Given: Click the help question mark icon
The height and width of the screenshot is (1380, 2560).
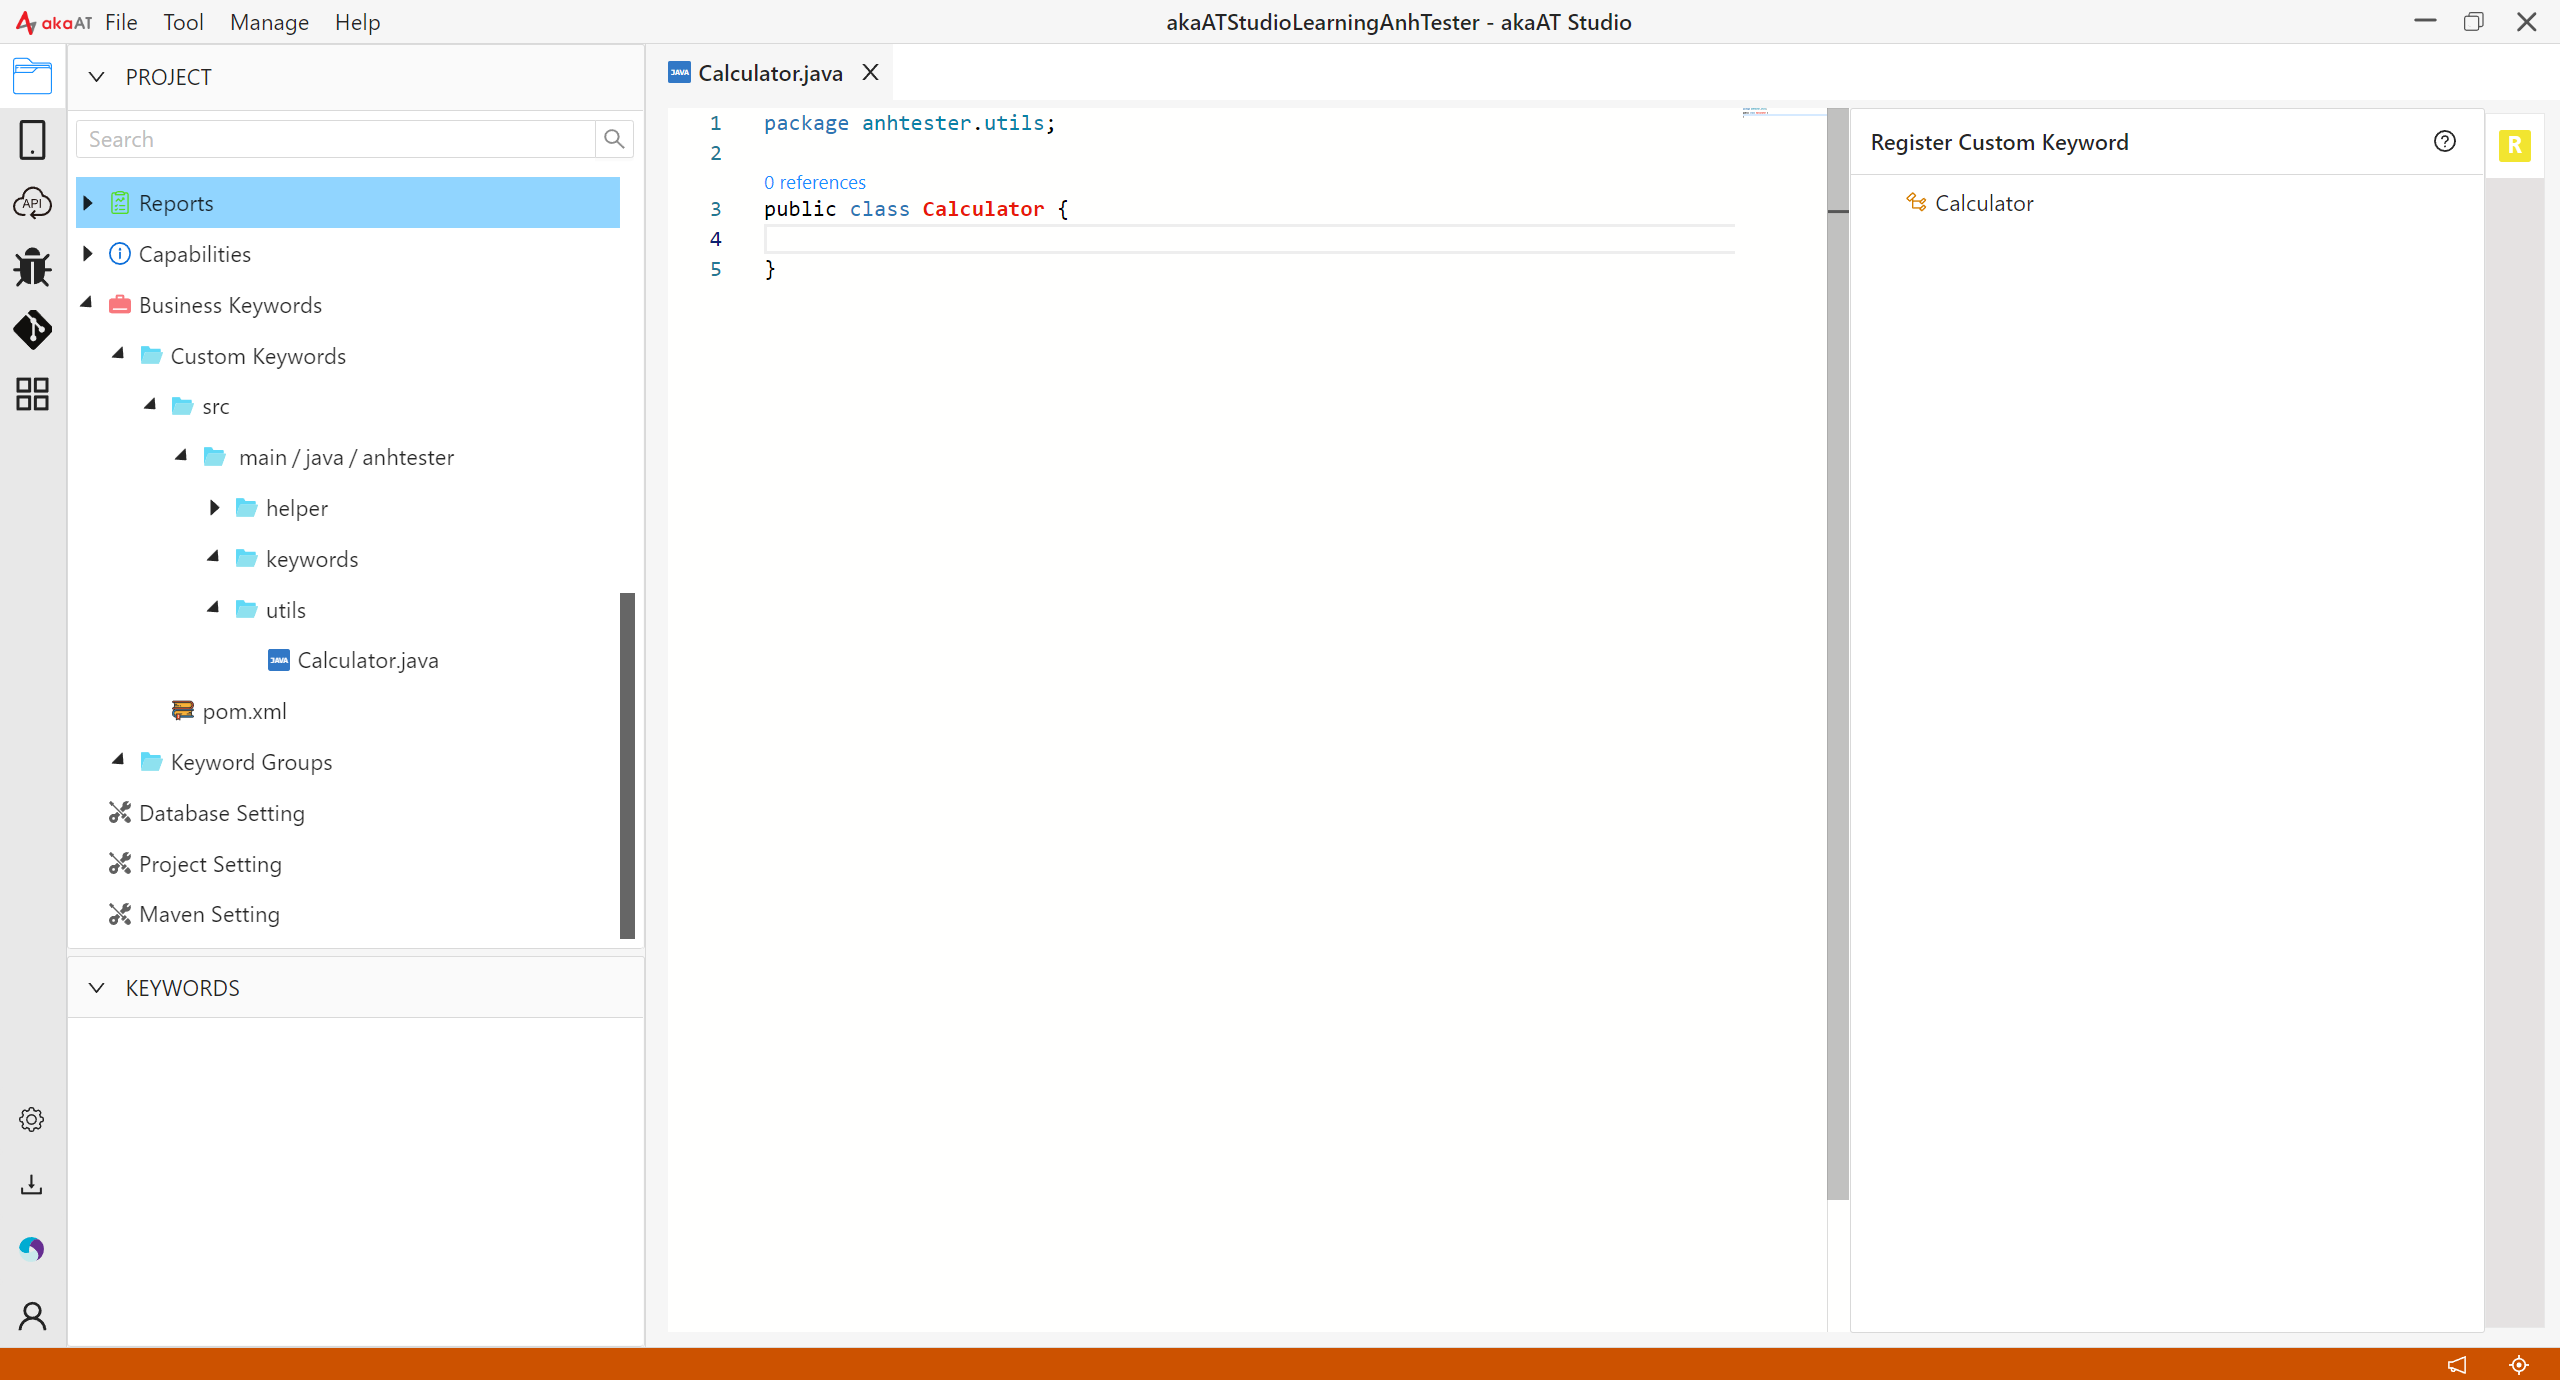Looking at the screenshot, I should (2445, 141).
